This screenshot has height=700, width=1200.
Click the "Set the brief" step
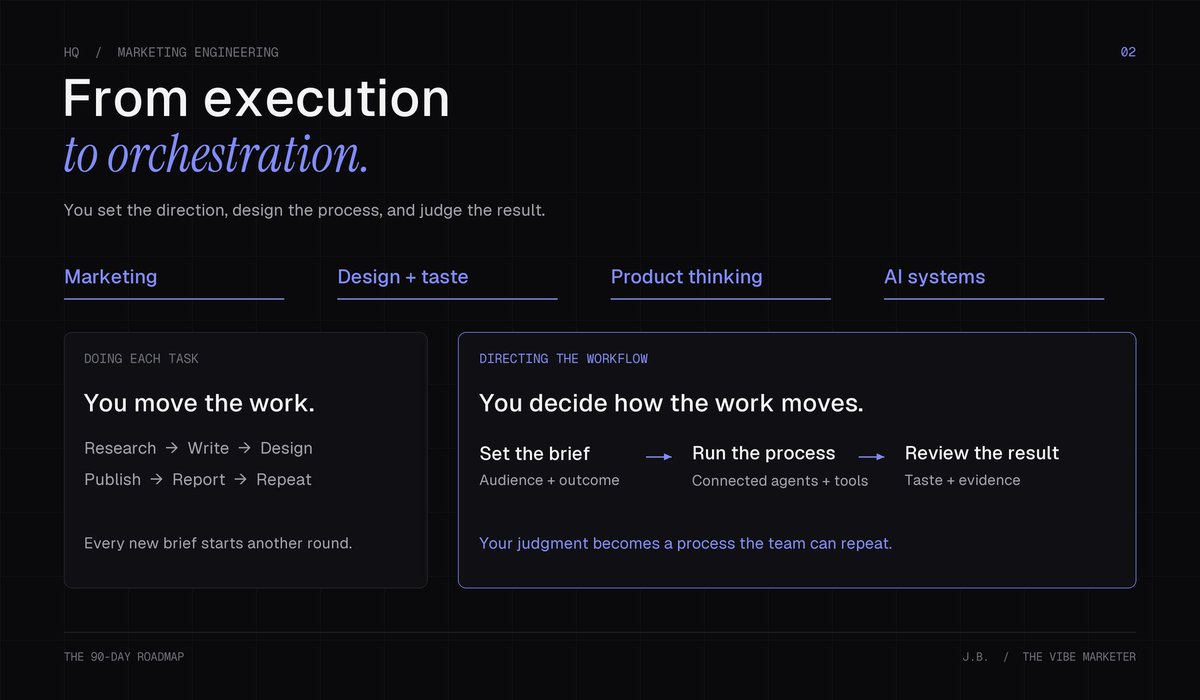(534, 453)
